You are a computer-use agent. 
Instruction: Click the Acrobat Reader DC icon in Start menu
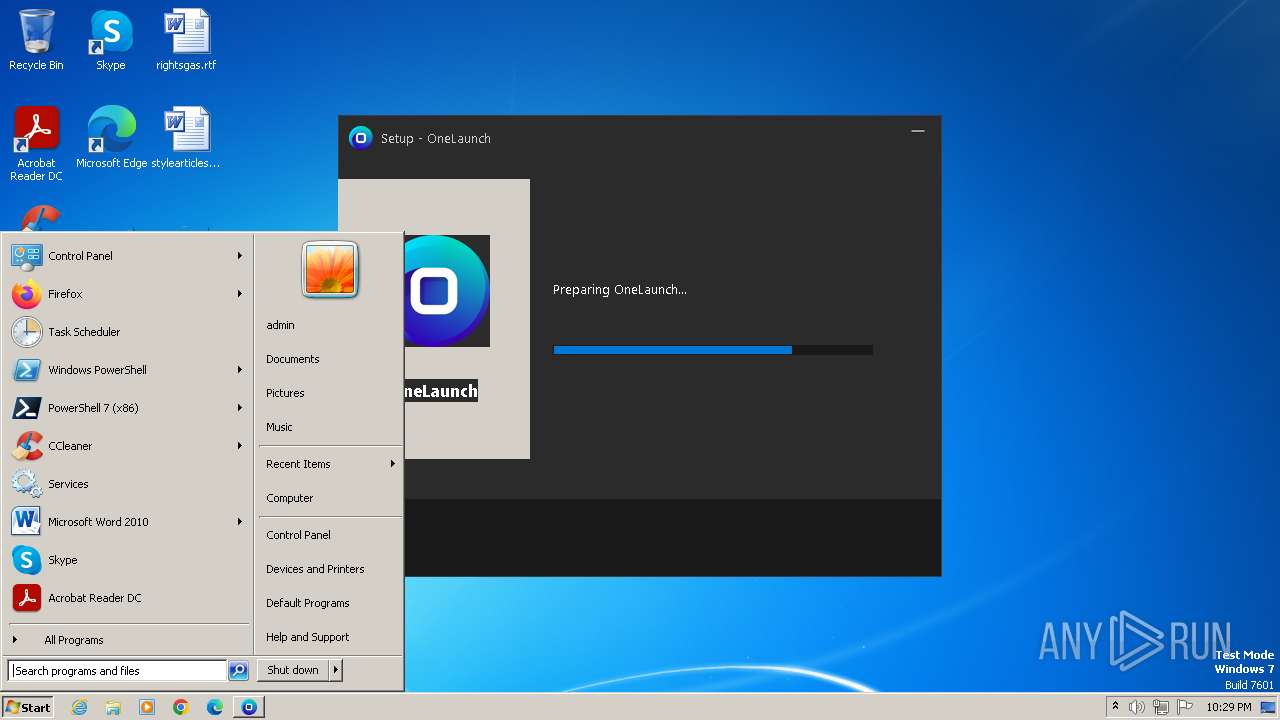[26, 598]
